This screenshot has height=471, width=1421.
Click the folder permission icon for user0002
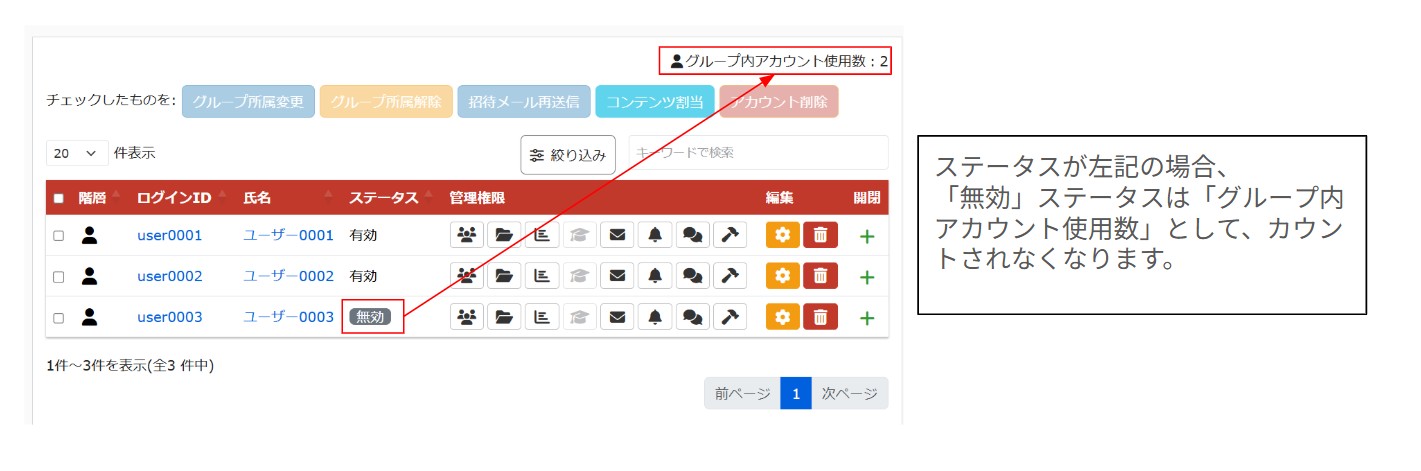[x=505, y=276]
